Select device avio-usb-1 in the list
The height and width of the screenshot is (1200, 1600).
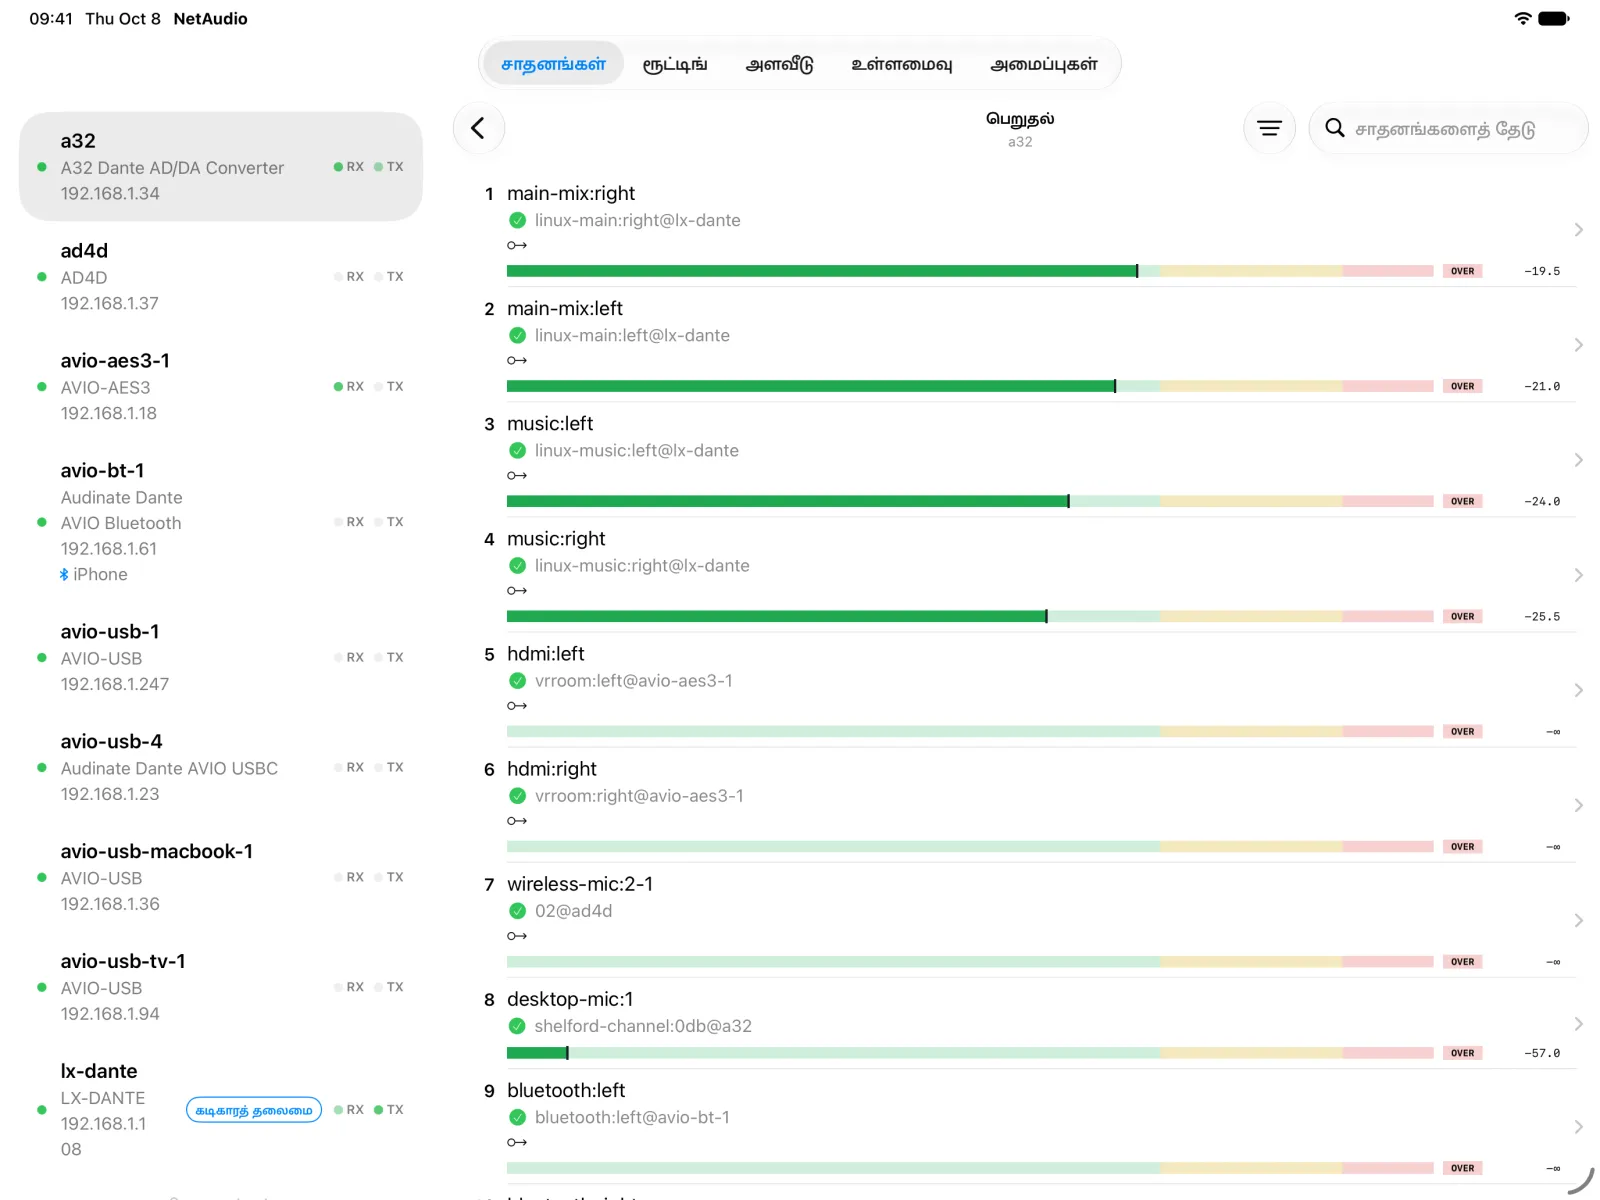pyautogui.click(x=221, y=657)
